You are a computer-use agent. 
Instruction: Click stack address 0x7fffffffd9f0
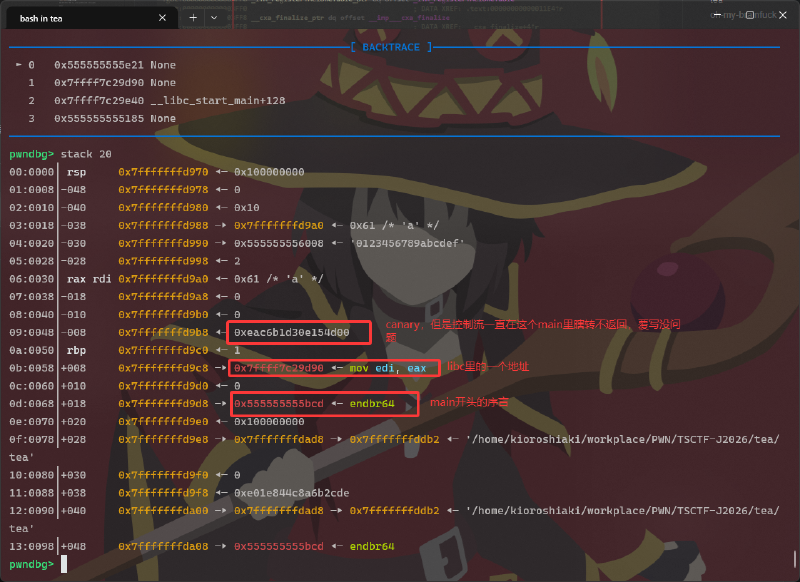(x=163, y=475)
